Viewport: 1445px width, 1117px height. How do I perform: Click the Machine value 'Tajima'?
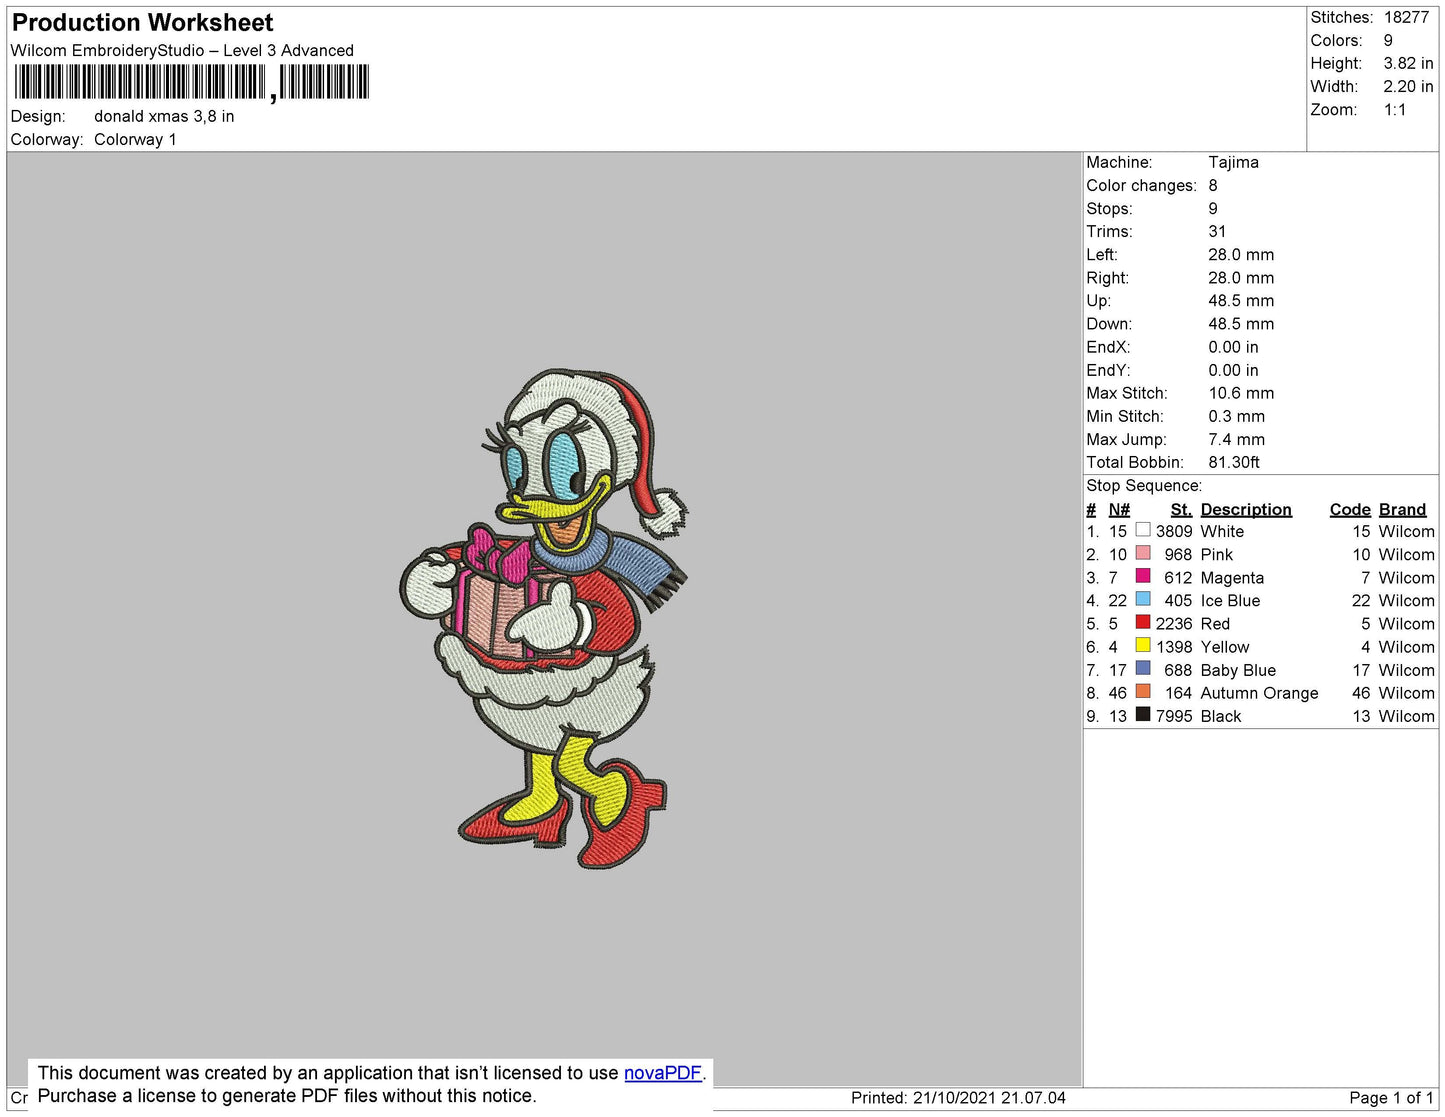[x=1233, y=162]
